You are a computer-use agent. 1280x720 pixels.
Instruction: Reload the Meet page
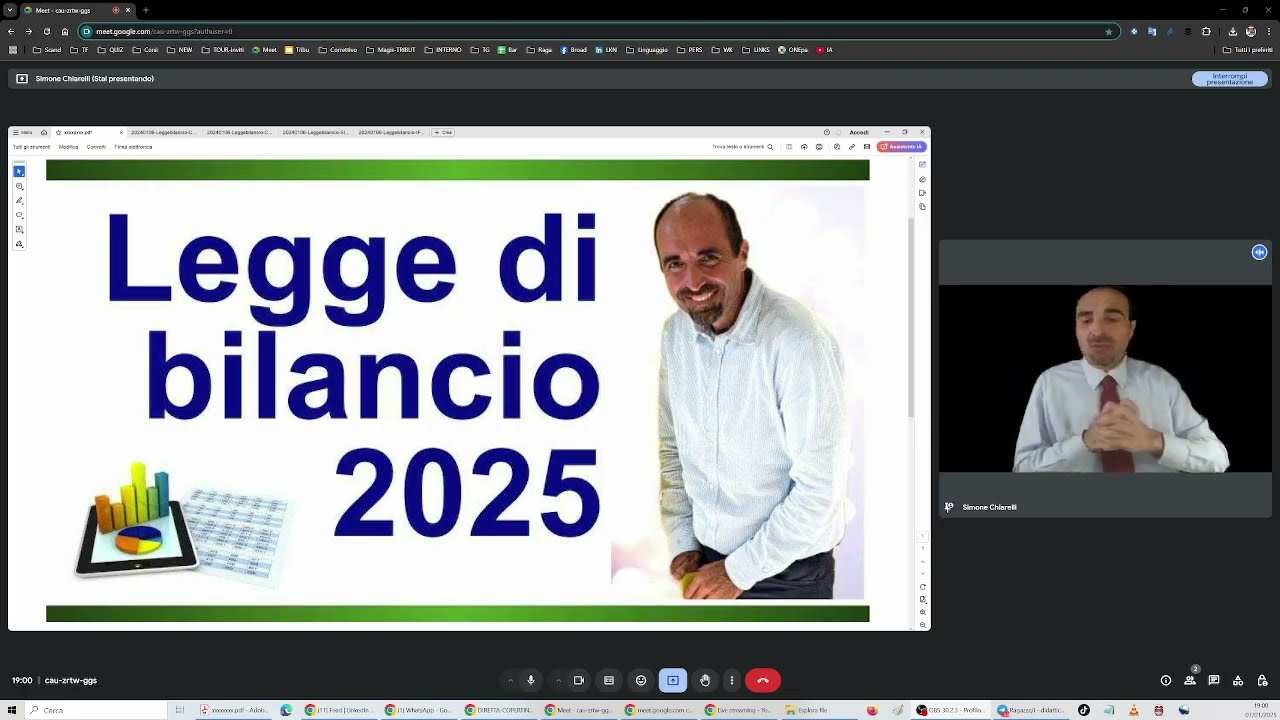click(x=46, y=31)
